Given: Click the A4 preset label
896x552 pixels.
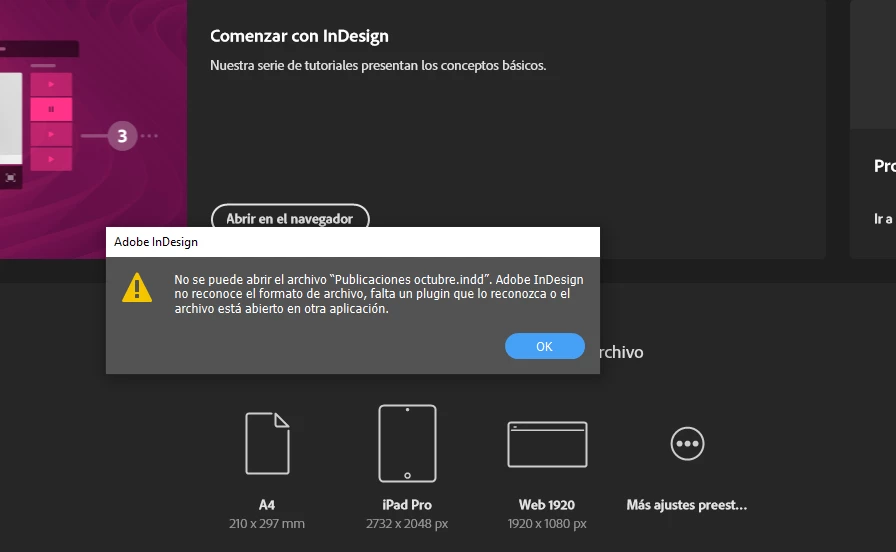Looking at the screenshot, I should pos(267,505).
